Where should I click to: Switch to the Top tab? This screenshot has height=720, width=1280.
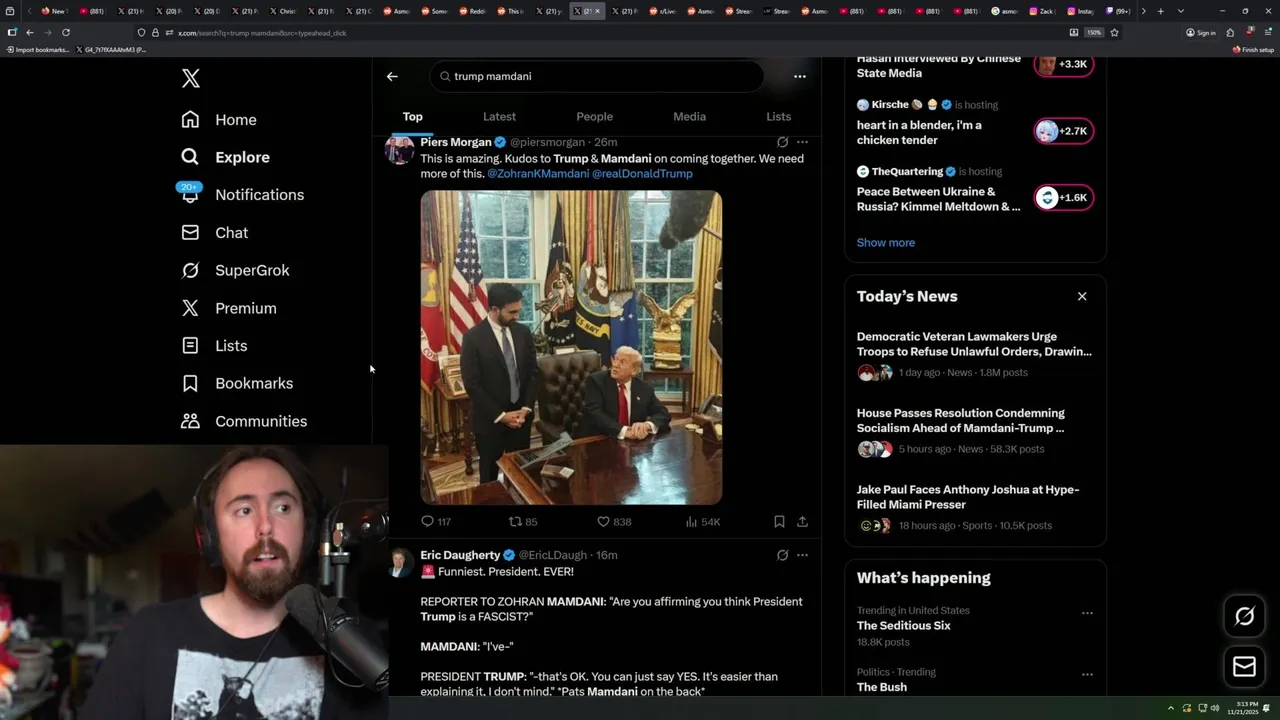click(412, 117)
